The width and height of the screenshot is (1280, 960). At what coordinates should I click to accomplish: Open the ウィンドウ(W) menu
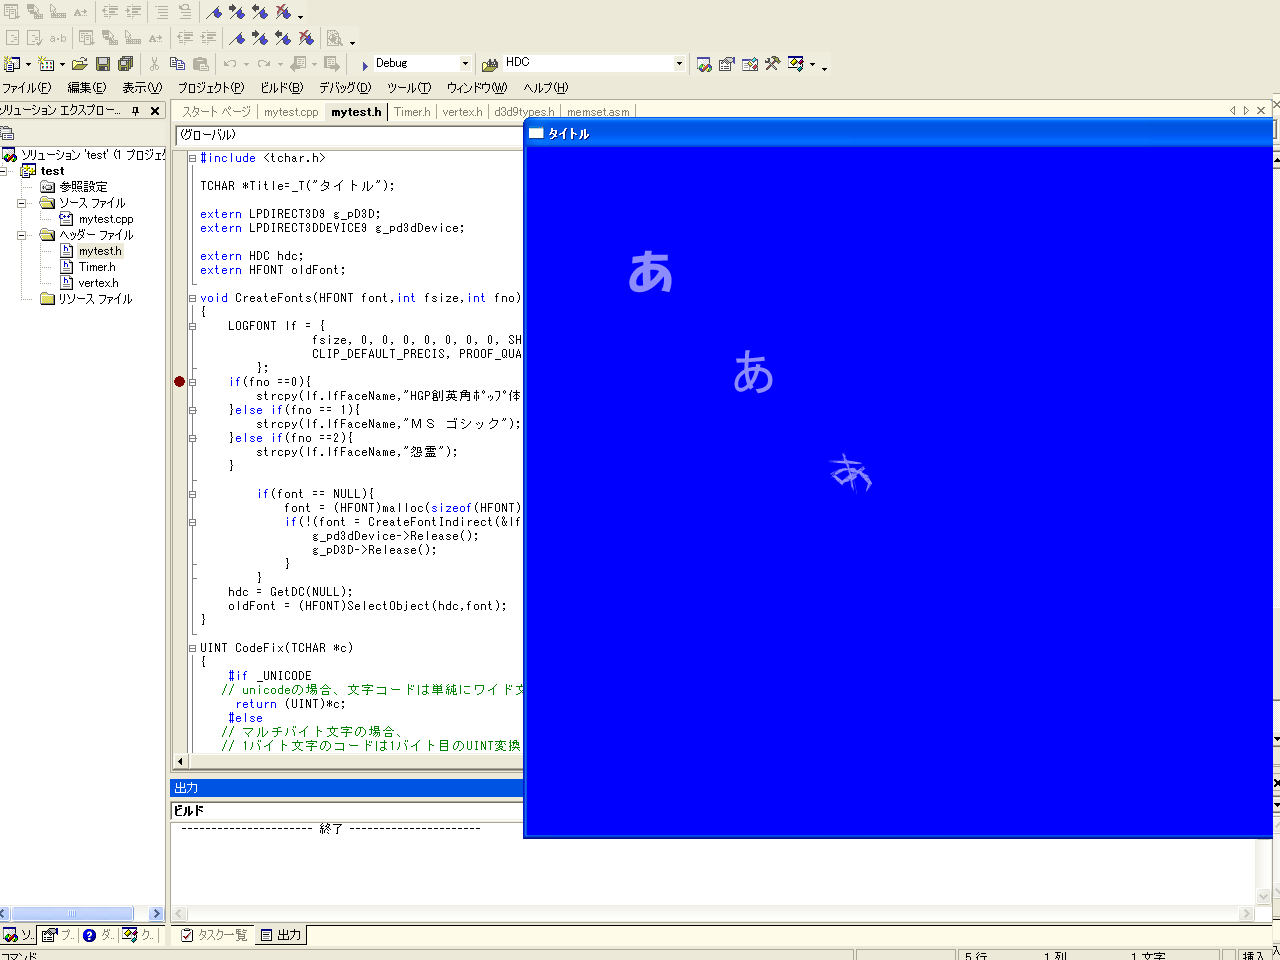click(477, 88)
